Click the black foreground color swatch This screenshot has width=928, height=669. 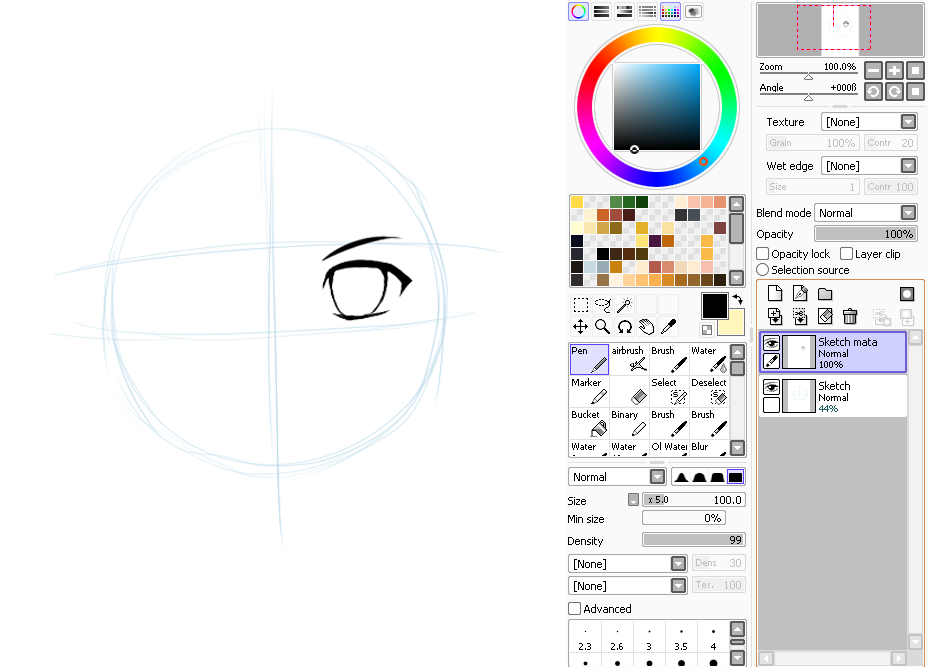coord(714,306)
